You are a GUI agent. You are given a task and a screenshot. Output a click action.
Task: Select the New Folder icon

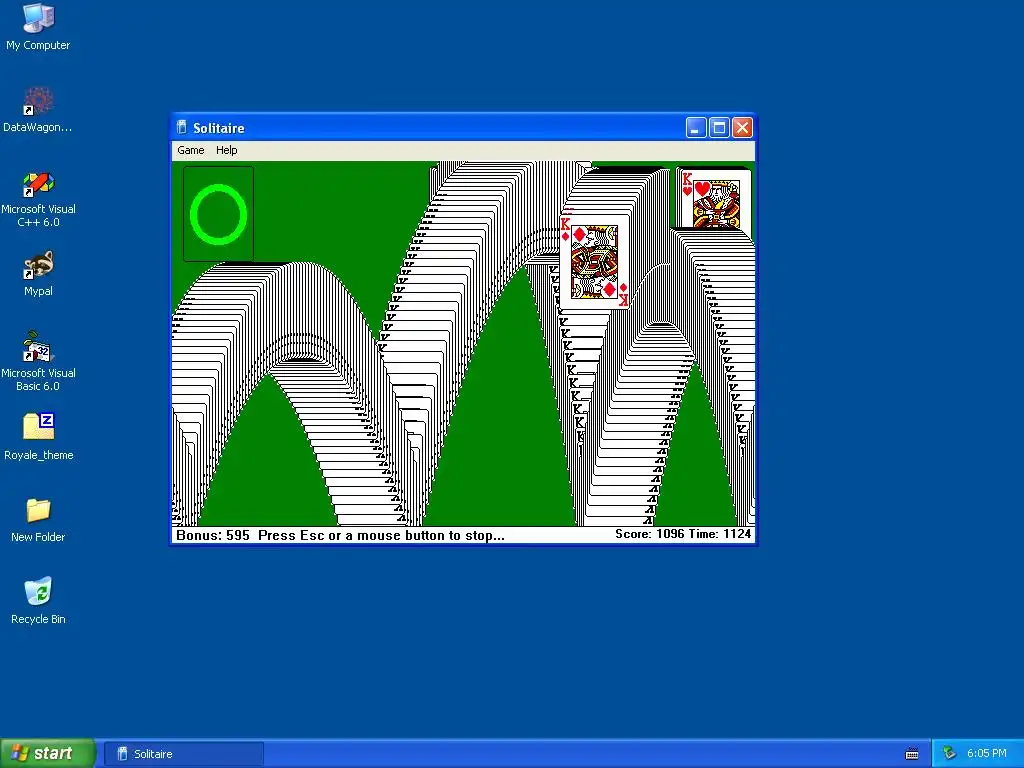click(x=38, y=519)
